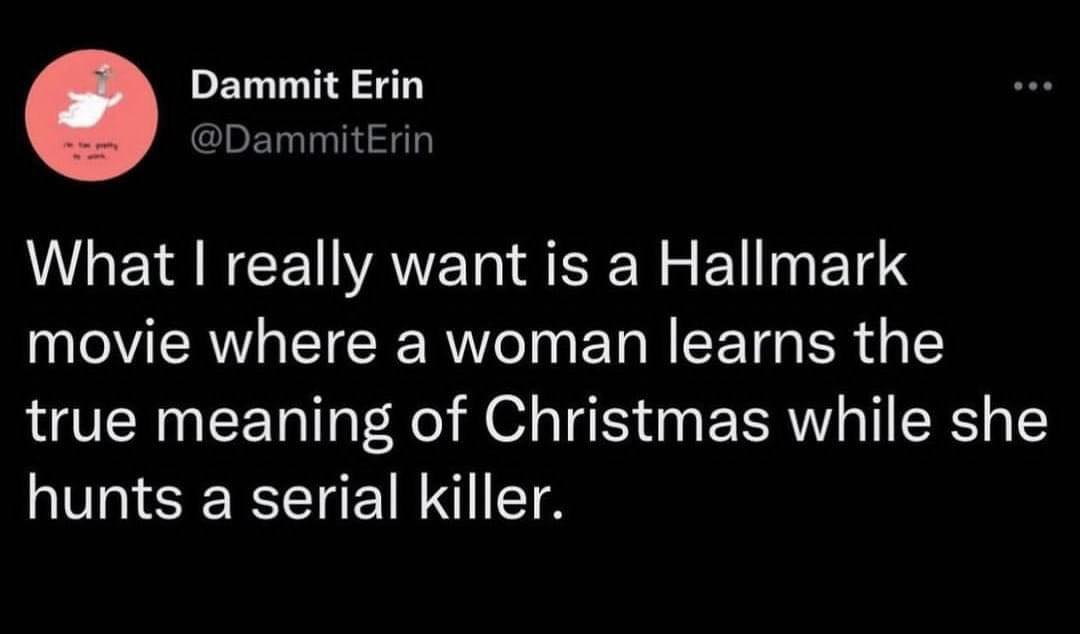Open the Dammit Erin display name
1080x634 pixels.
point(307,87)
